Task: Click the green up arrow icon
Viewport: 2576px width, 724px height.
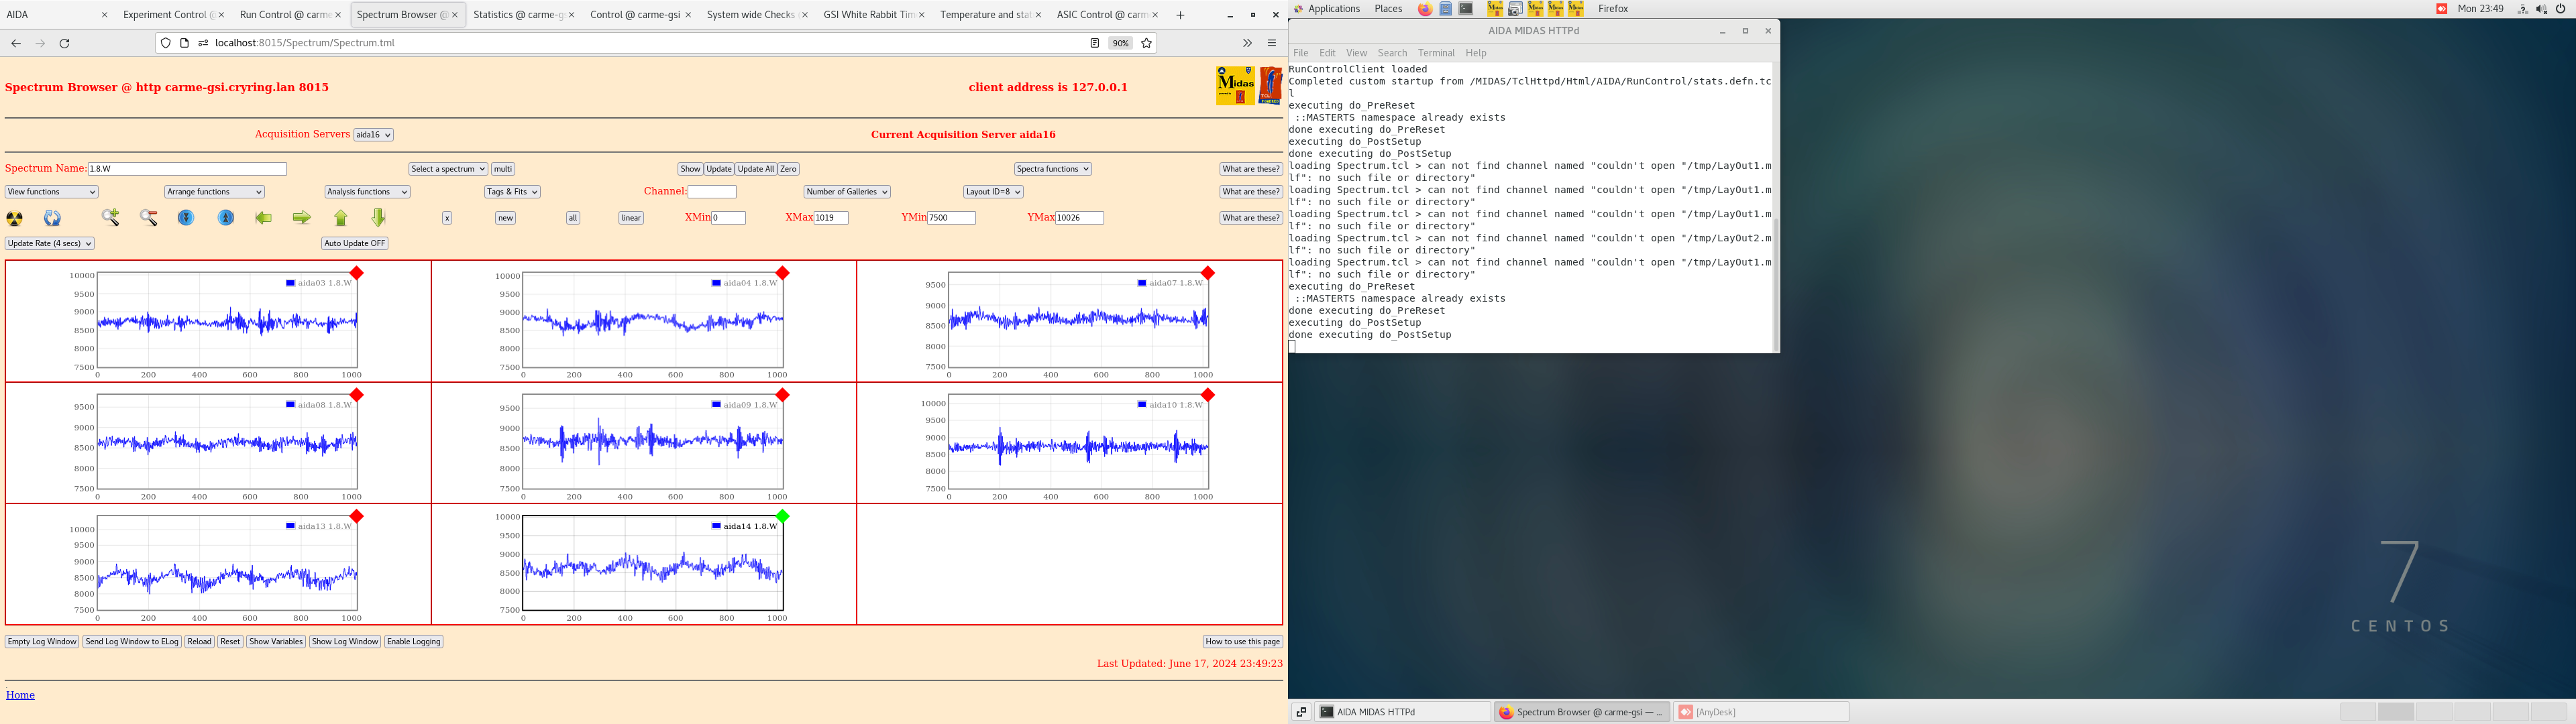Action: [x=341, y=218]
